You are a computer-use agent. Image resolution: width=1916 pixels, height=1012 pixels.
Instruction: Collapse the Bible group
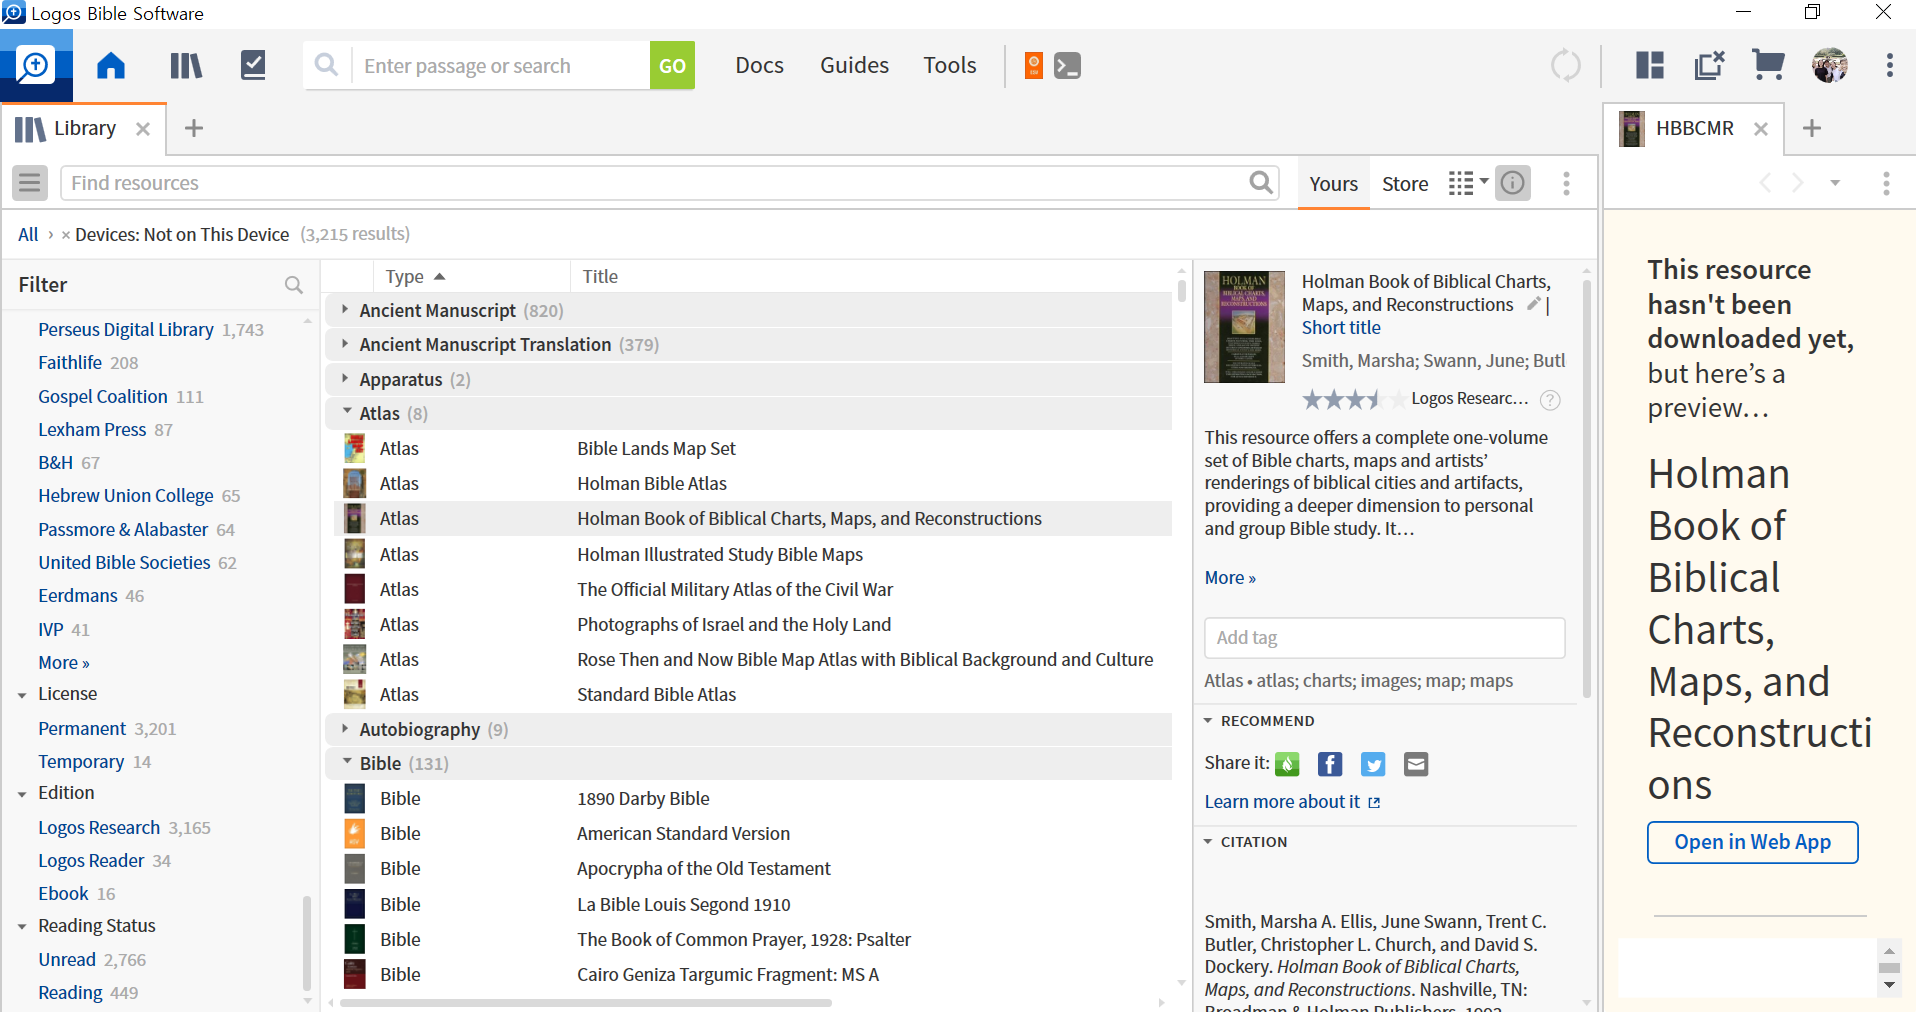pos(347,762)
